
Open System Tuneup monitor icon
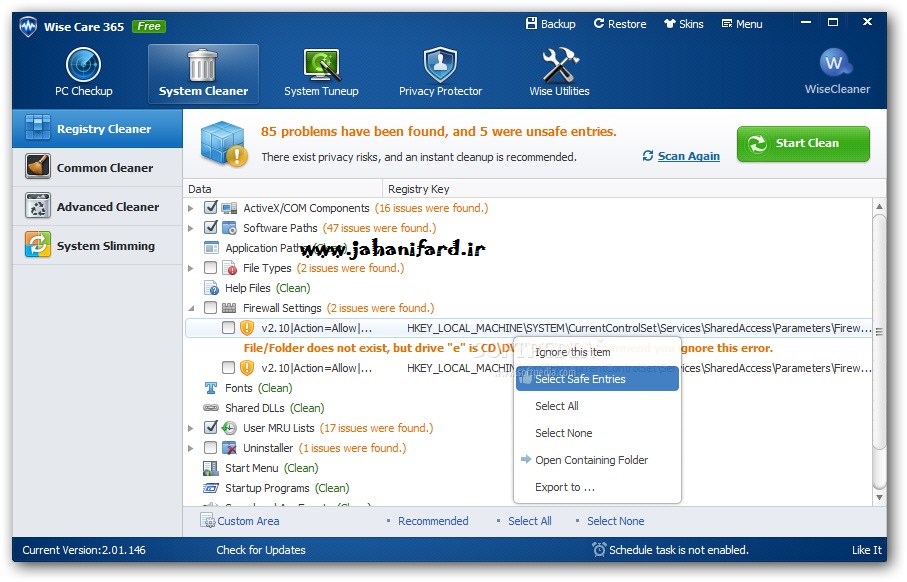pyautogui.click(x=321, y=66)
